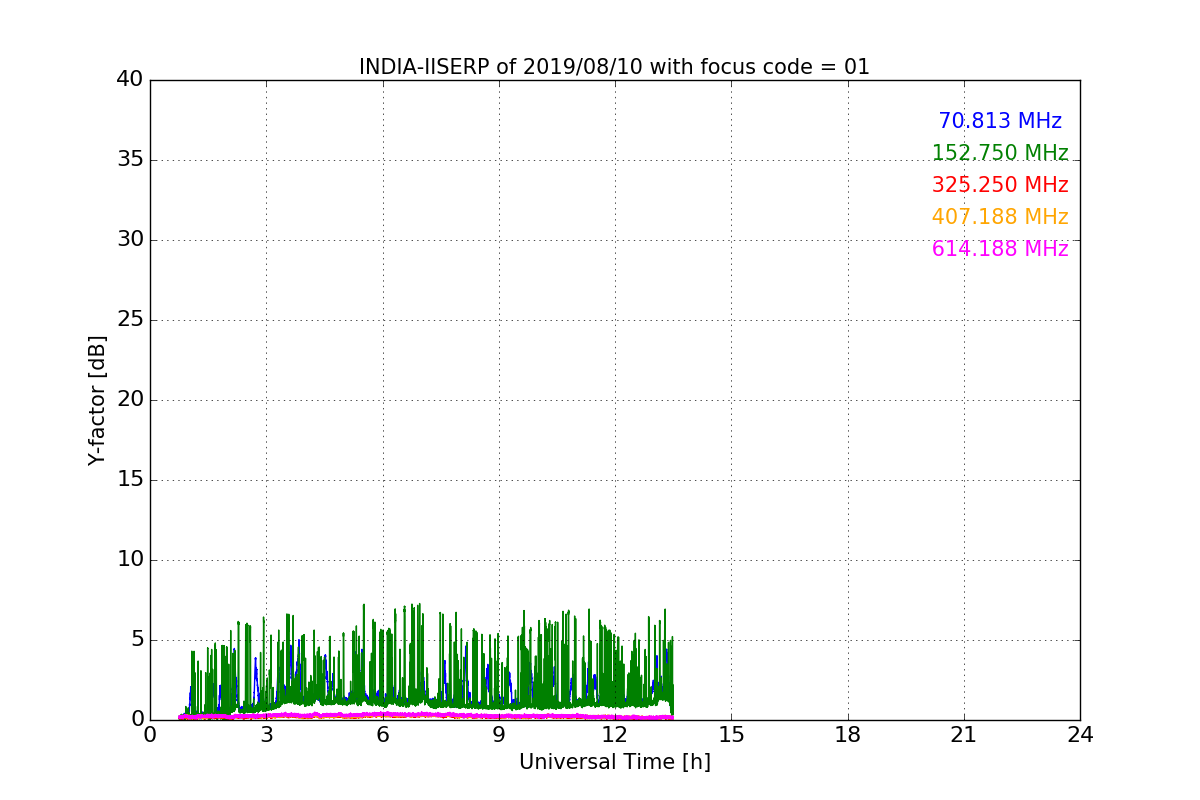This screenshot has height=800, width=1200.
Task: Click the 'Y-factor [dB]' axis label
Action: tap(97, 400)
